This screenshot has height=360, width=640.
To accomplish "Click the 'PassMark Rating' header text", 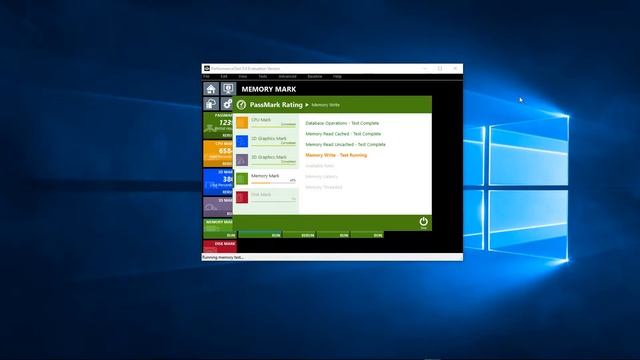I will (276, 105).
